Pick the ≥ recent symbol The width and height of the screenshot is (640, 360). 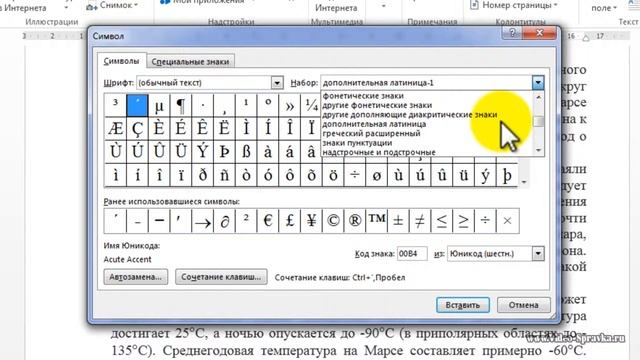463,221
